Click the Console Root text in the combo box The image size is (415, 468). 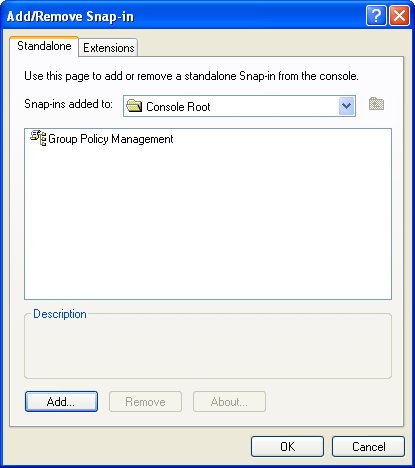178,107
